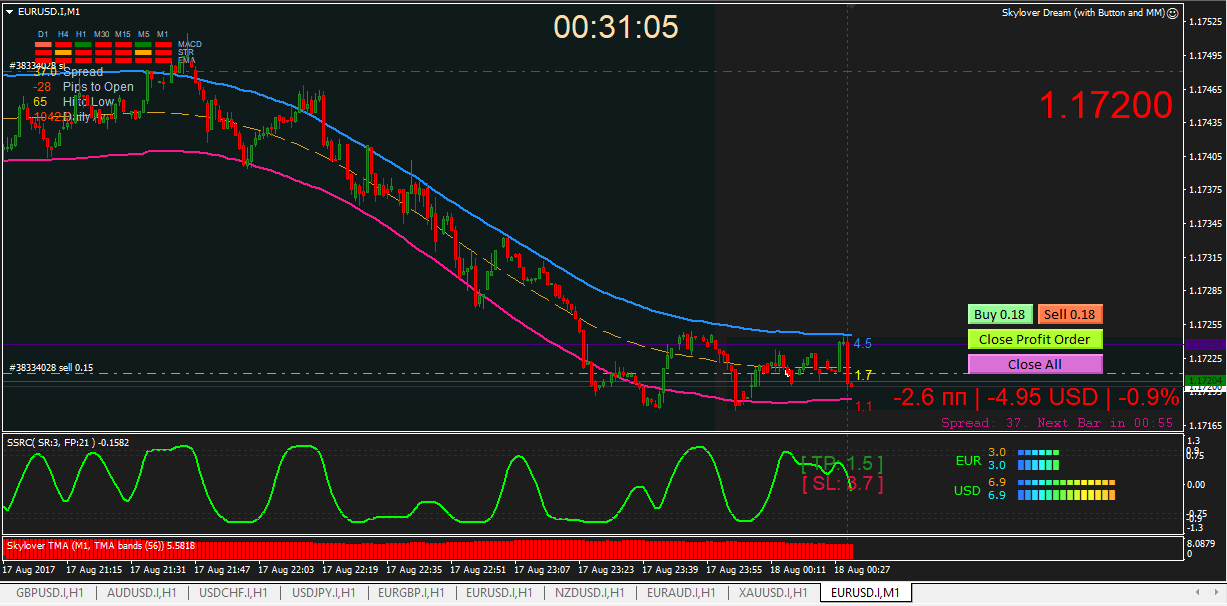Viewport: 1227px width, 606px height.
Task: Click the EUR currency strength label
Action: coord(967,460)
